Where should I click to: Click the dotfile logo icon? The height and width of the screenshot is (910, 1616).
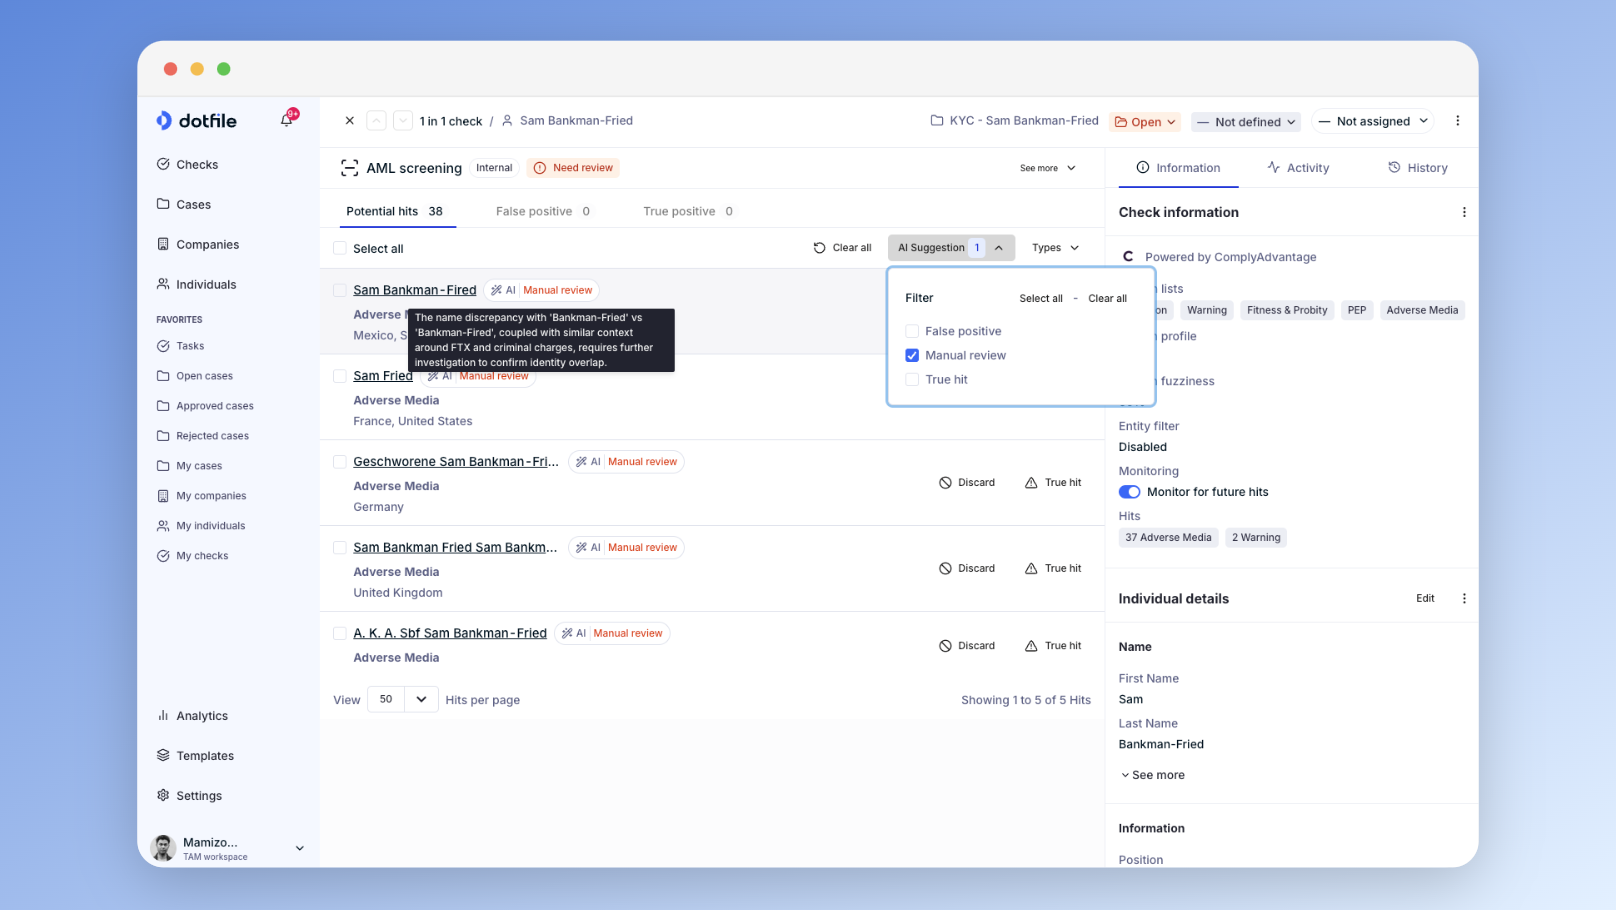(x=164, y=121)
